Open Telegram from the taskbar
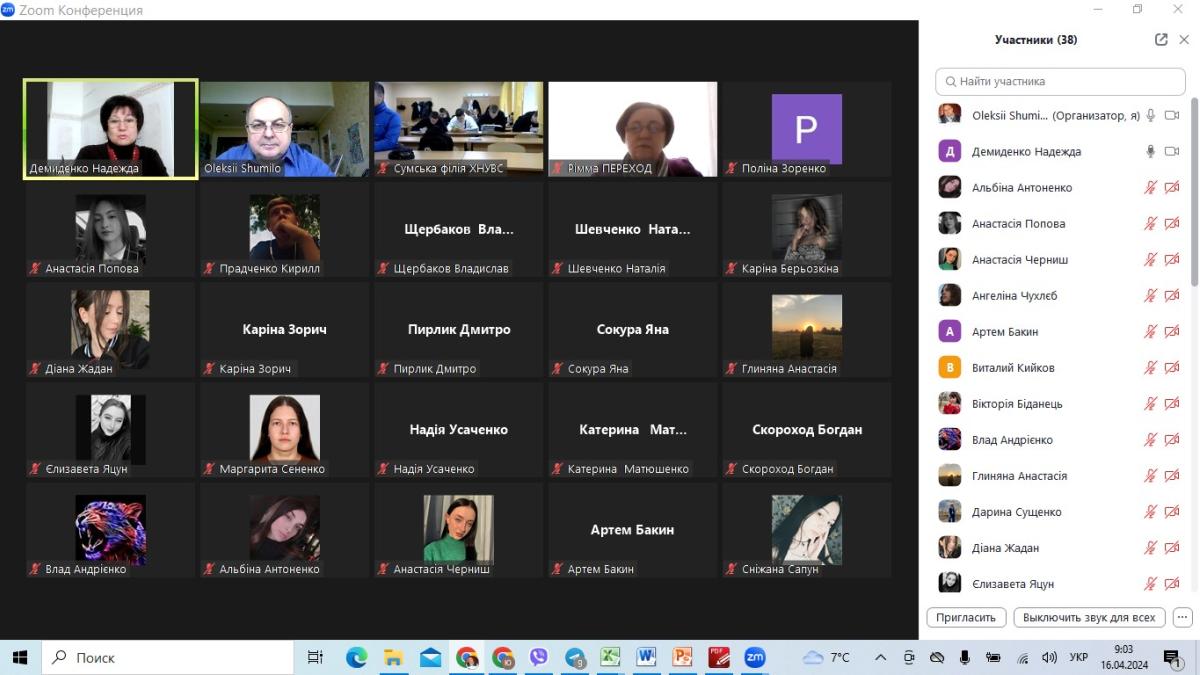This screenshot has height=675, width=1200. [x=575, y=657]
